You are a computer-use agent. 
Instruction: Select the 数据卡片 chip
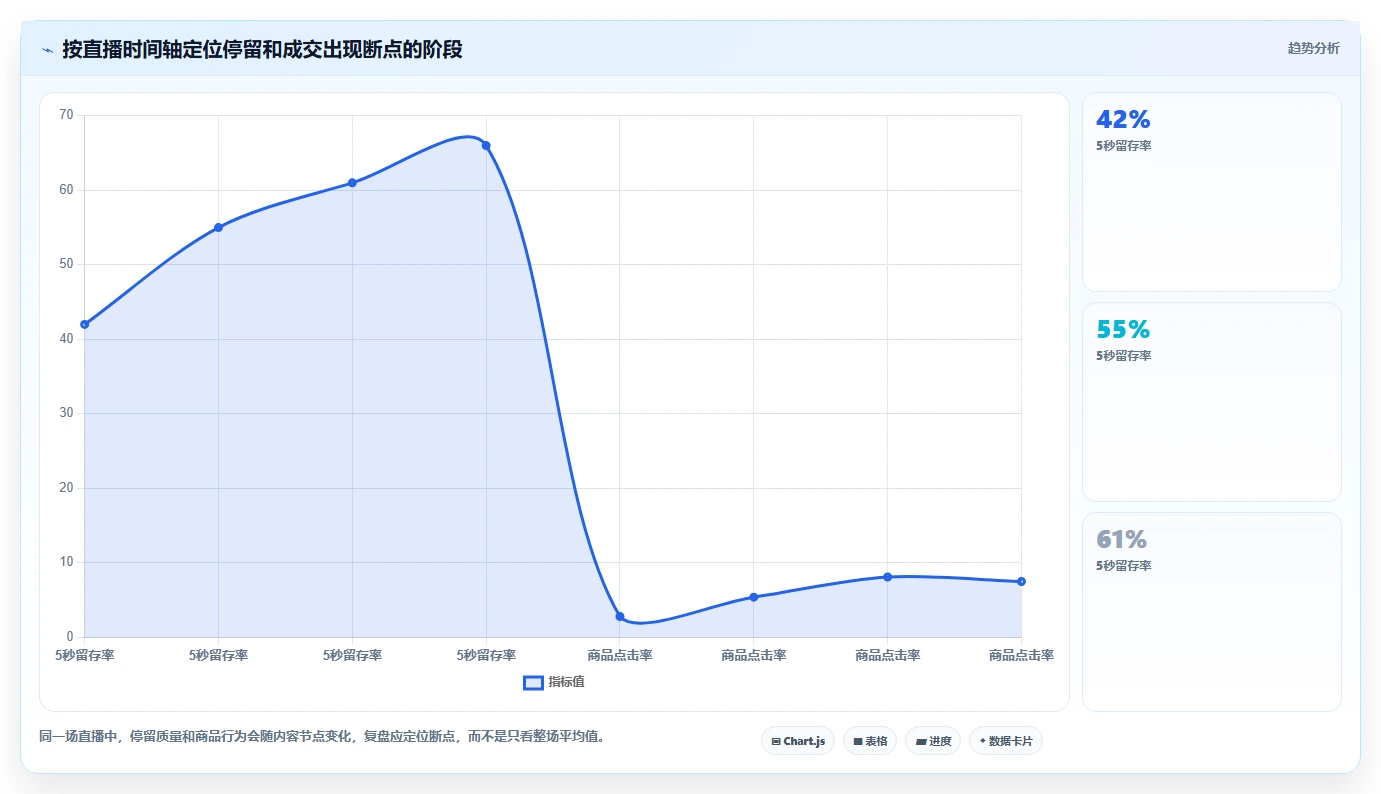click(1006, 741)
